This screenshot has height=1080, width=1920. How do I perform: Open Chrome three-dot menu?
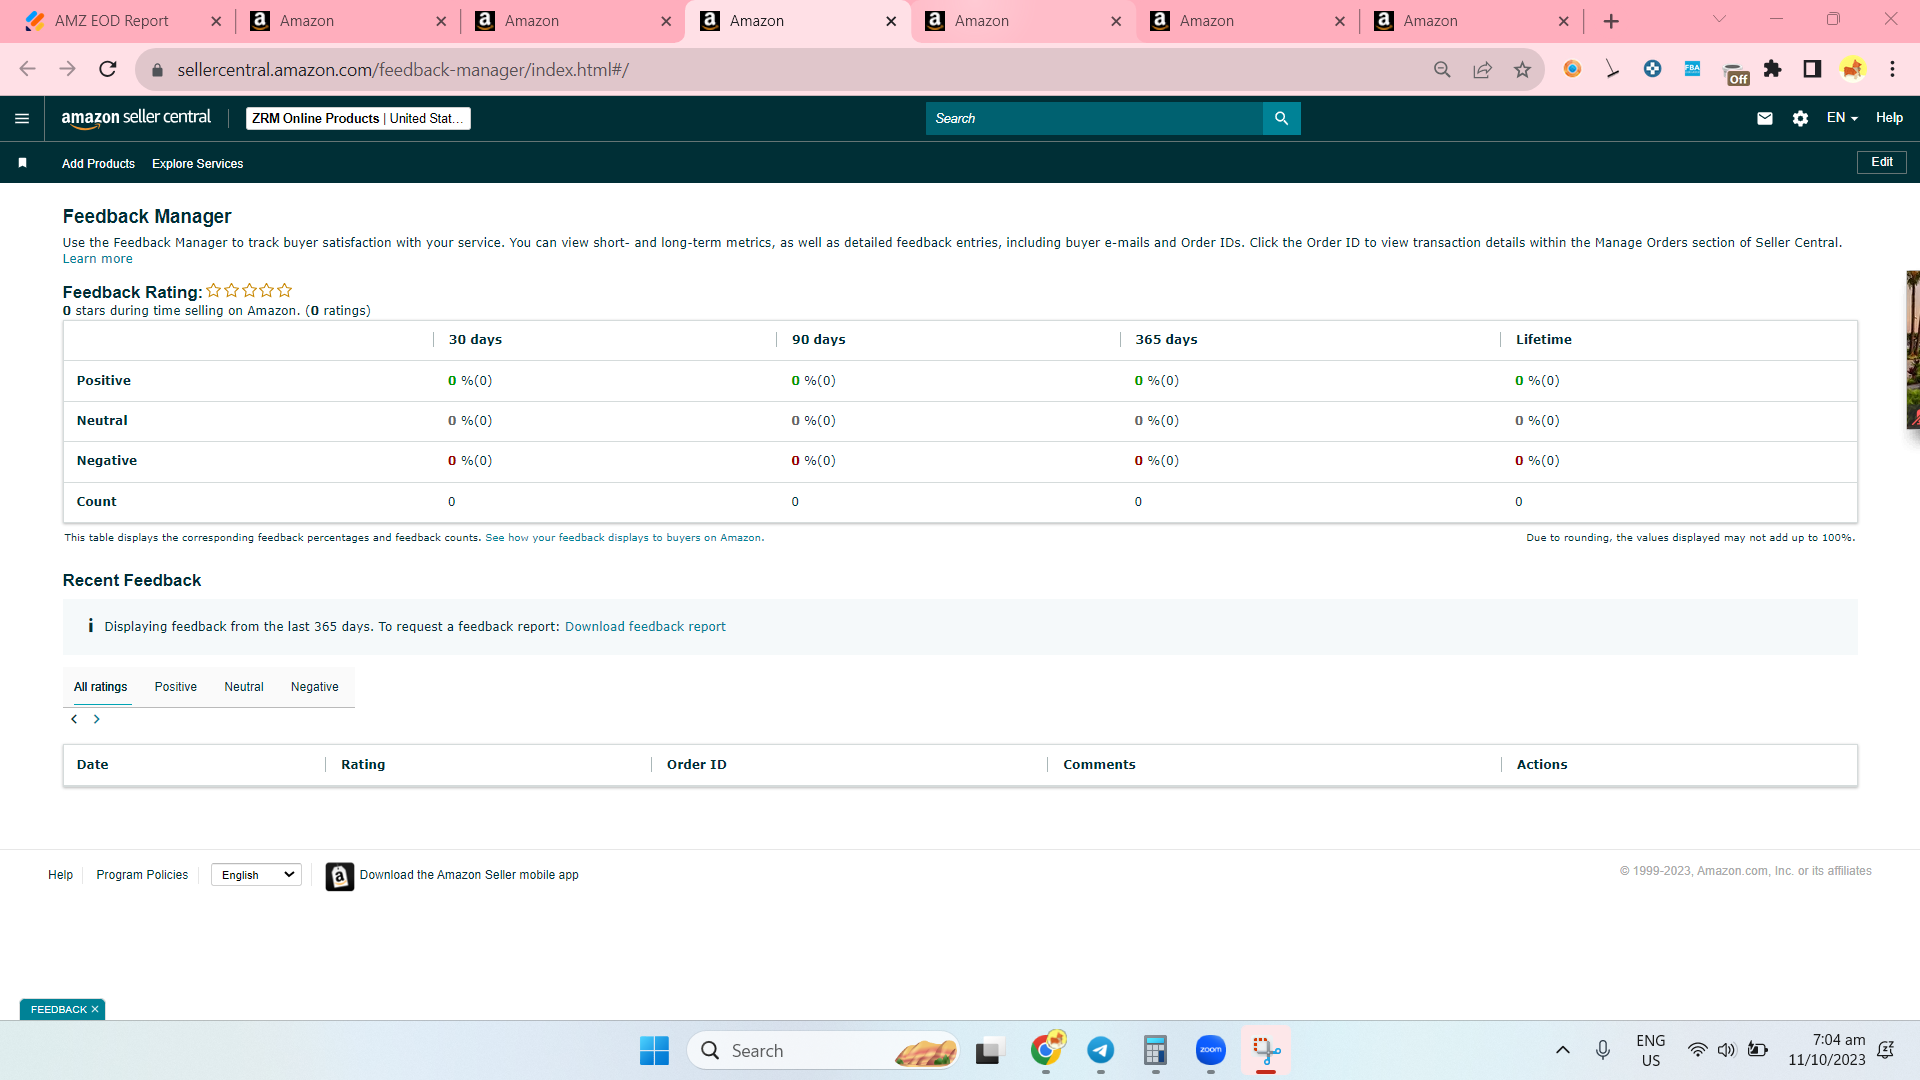coord(1892,69)
